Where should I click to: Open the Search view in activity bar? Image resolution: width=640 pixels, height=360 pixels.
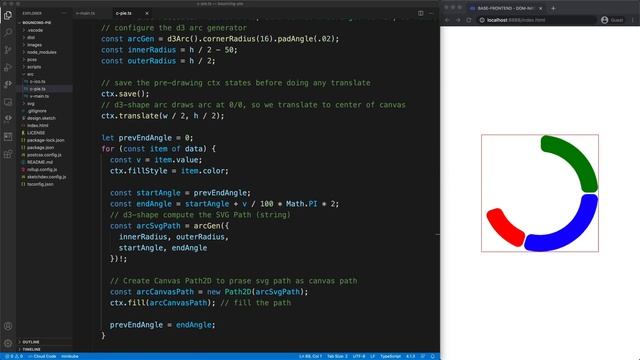pyautogui.click(x=8, y=33)
